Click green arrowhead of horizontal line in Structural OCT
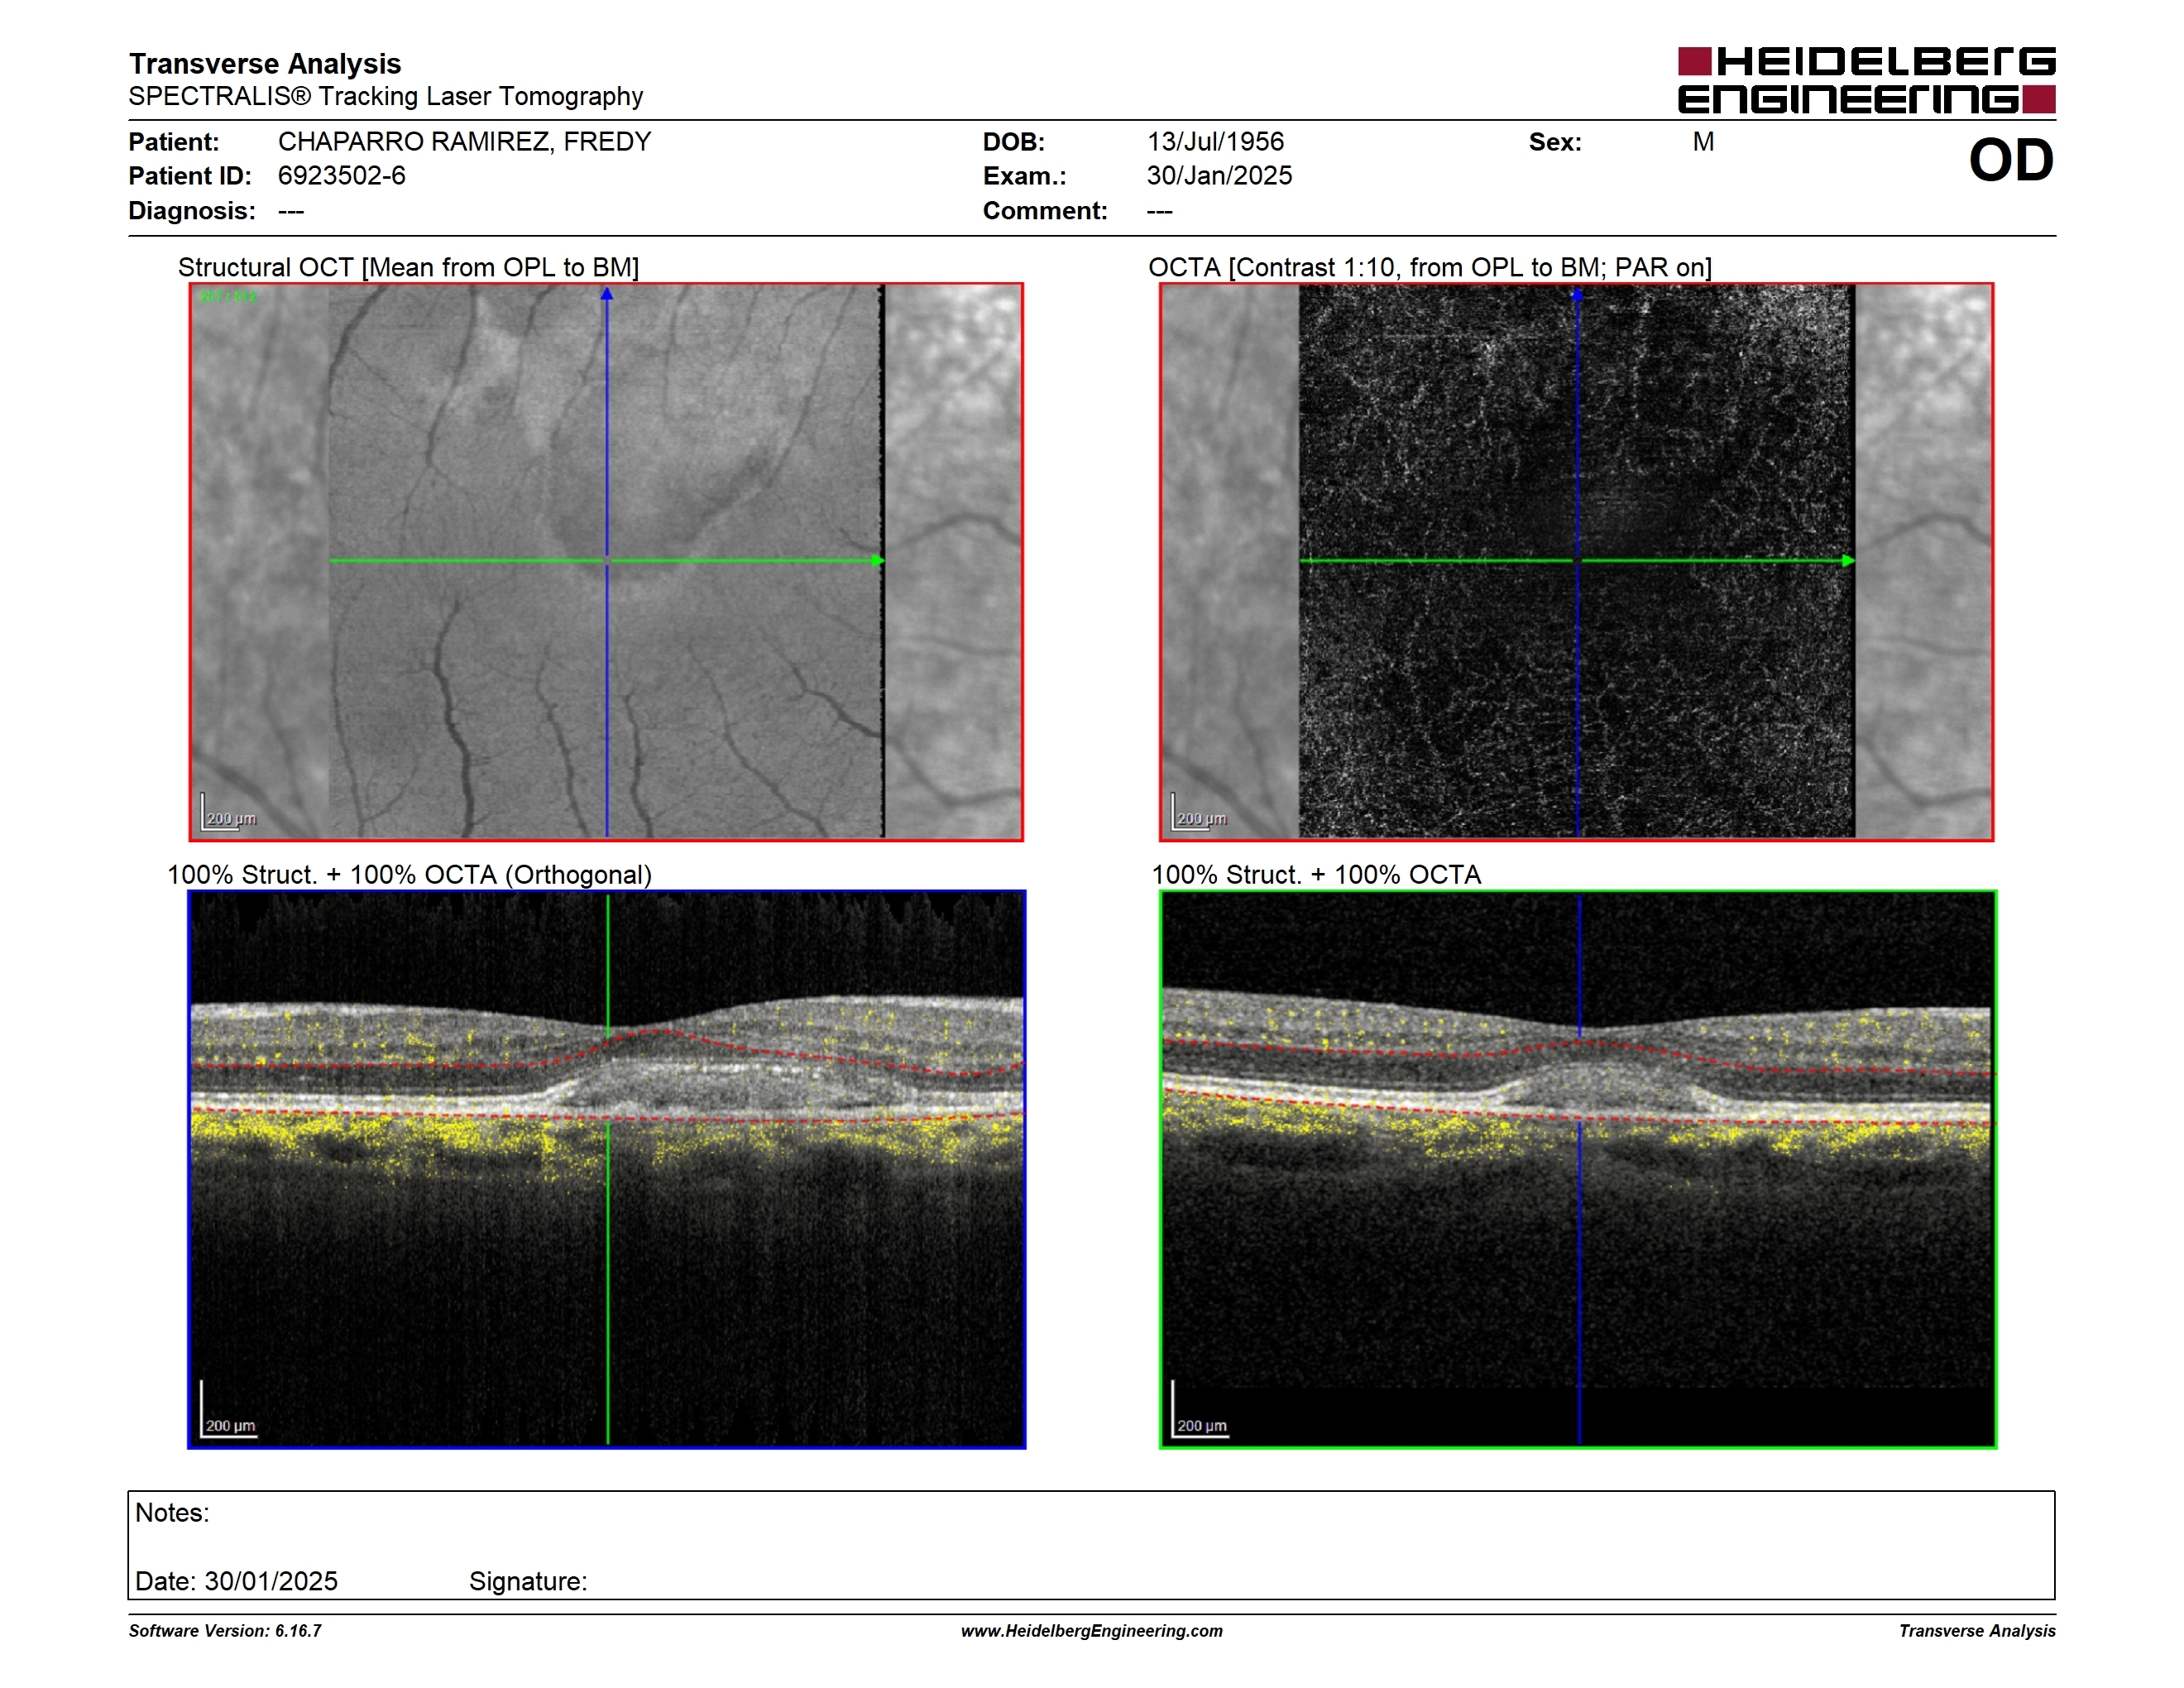This screenshot has height=1688, width=2184. point(877,561)
